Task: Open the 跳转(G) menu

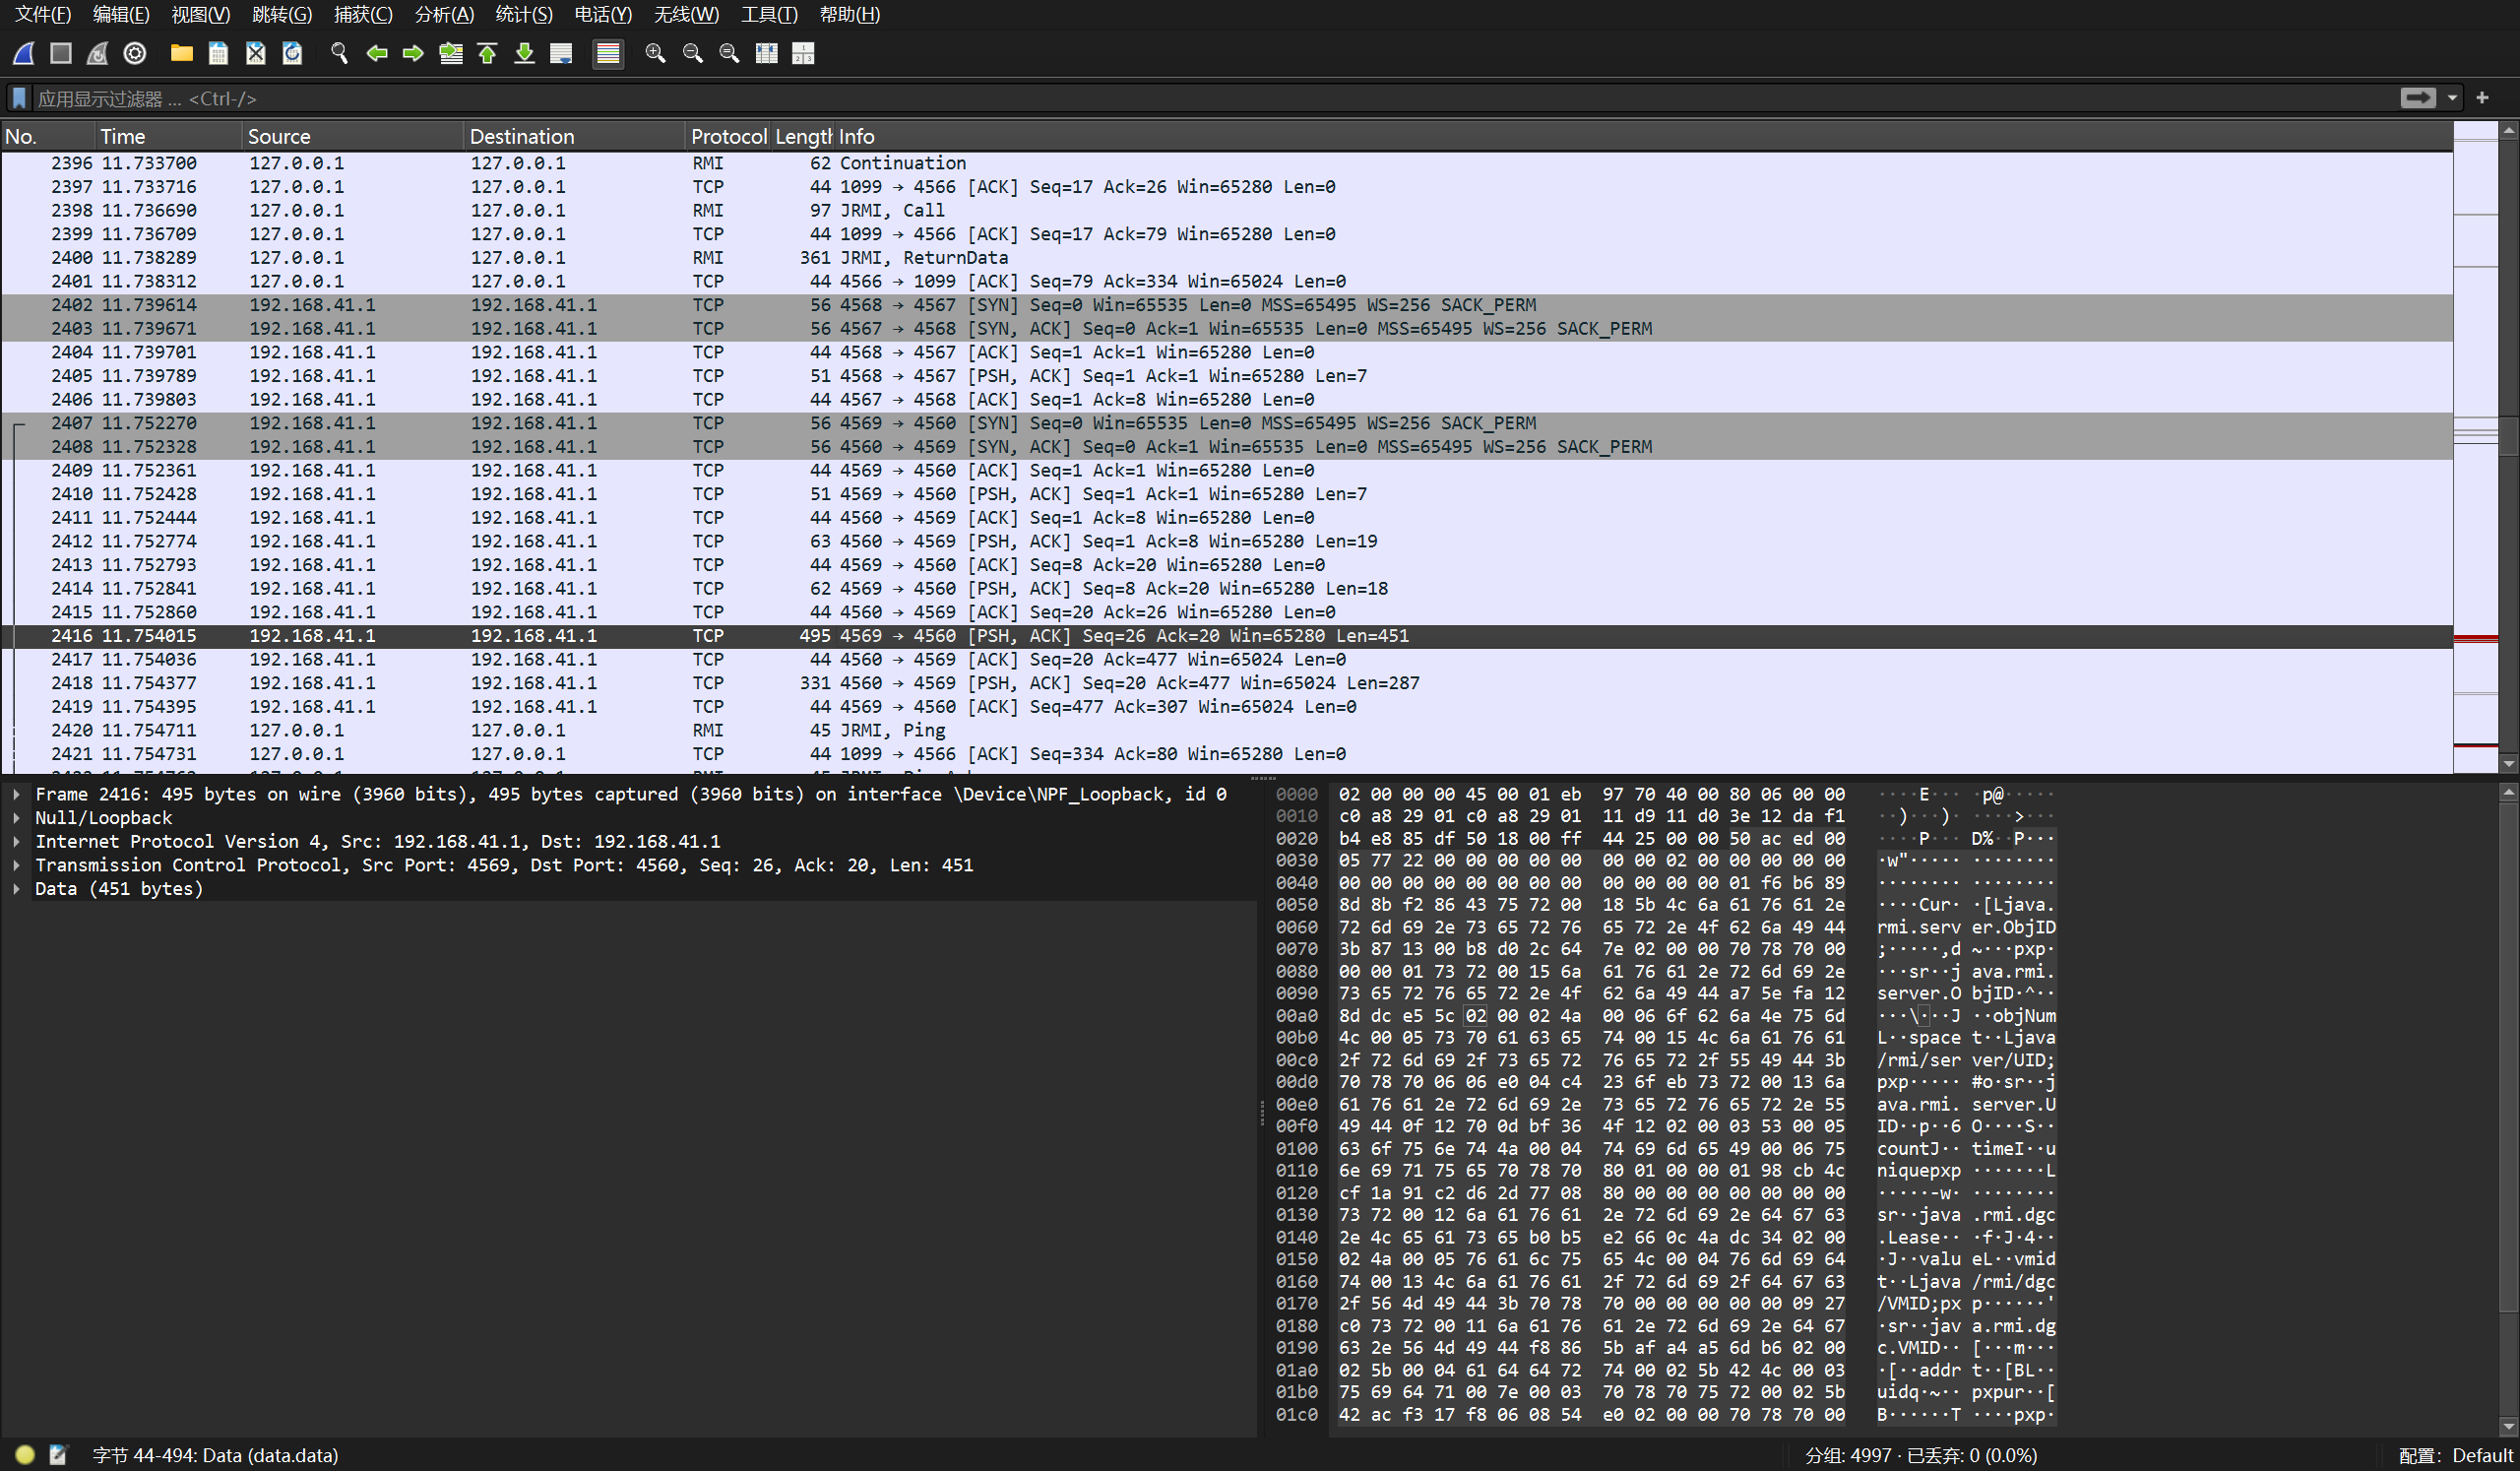Action: (x=282, y=14)
